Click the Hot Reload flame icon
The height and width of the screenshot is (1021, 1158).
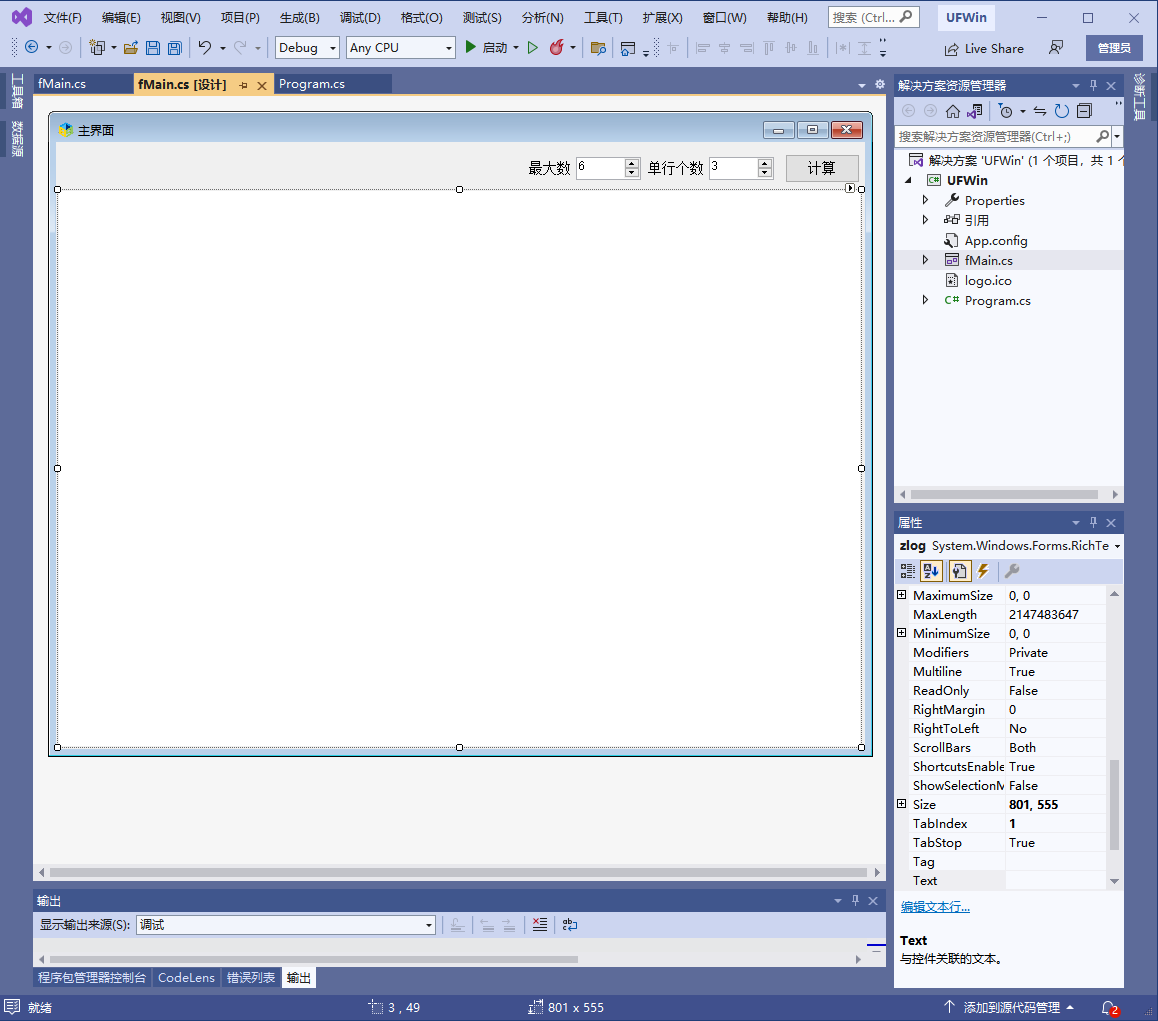(556, 47)
